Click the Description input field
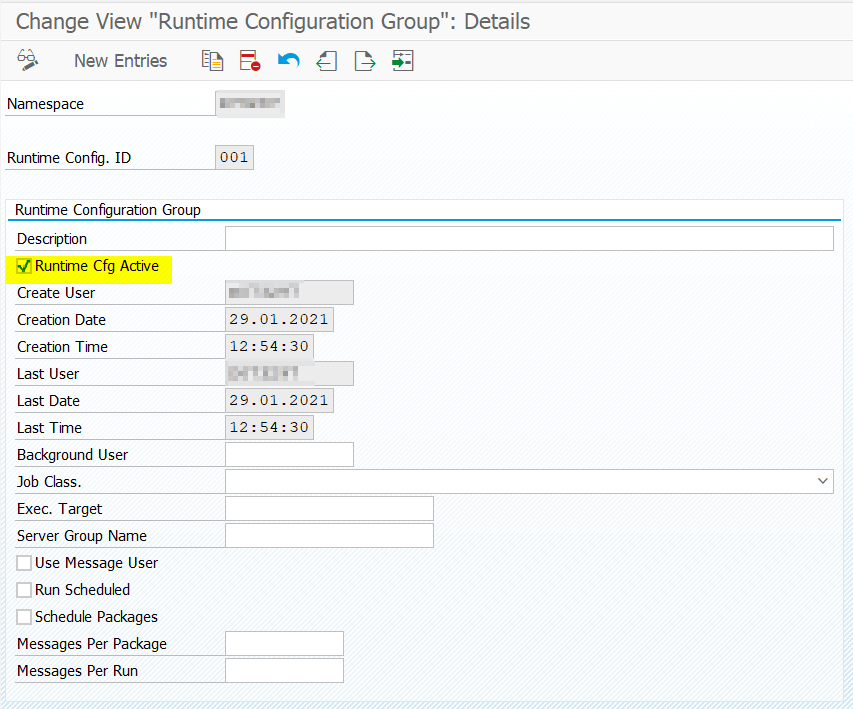The height and width of the screenshot is (709, 853). (x=529, y=238)
